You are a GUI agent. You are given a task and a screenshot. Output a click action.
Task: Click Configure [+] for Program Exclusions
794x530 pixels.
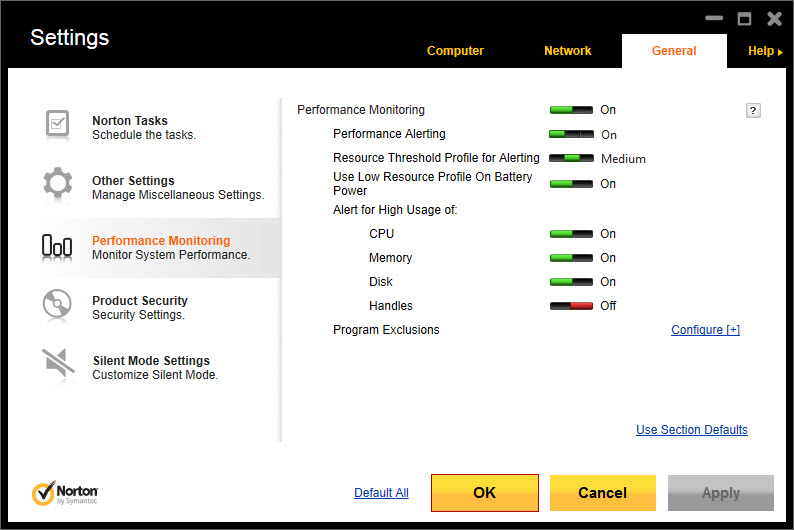click(x=705, y=330)
